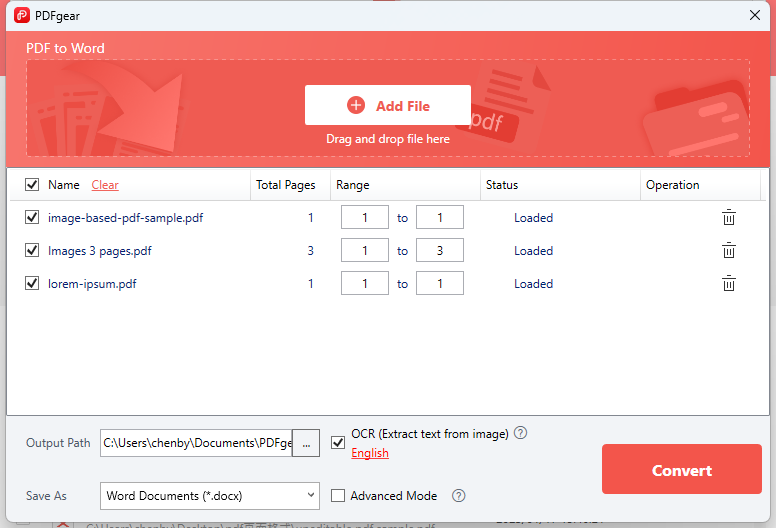Select the file name image-based-pdf-sample.pdf

(x=125, y=218)
